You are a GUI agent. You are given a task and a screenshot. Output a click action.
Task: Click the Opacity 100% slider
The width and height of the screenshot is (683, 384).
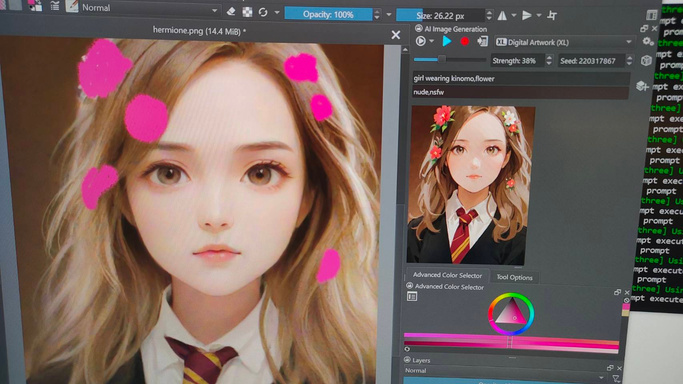pos(328,15)
